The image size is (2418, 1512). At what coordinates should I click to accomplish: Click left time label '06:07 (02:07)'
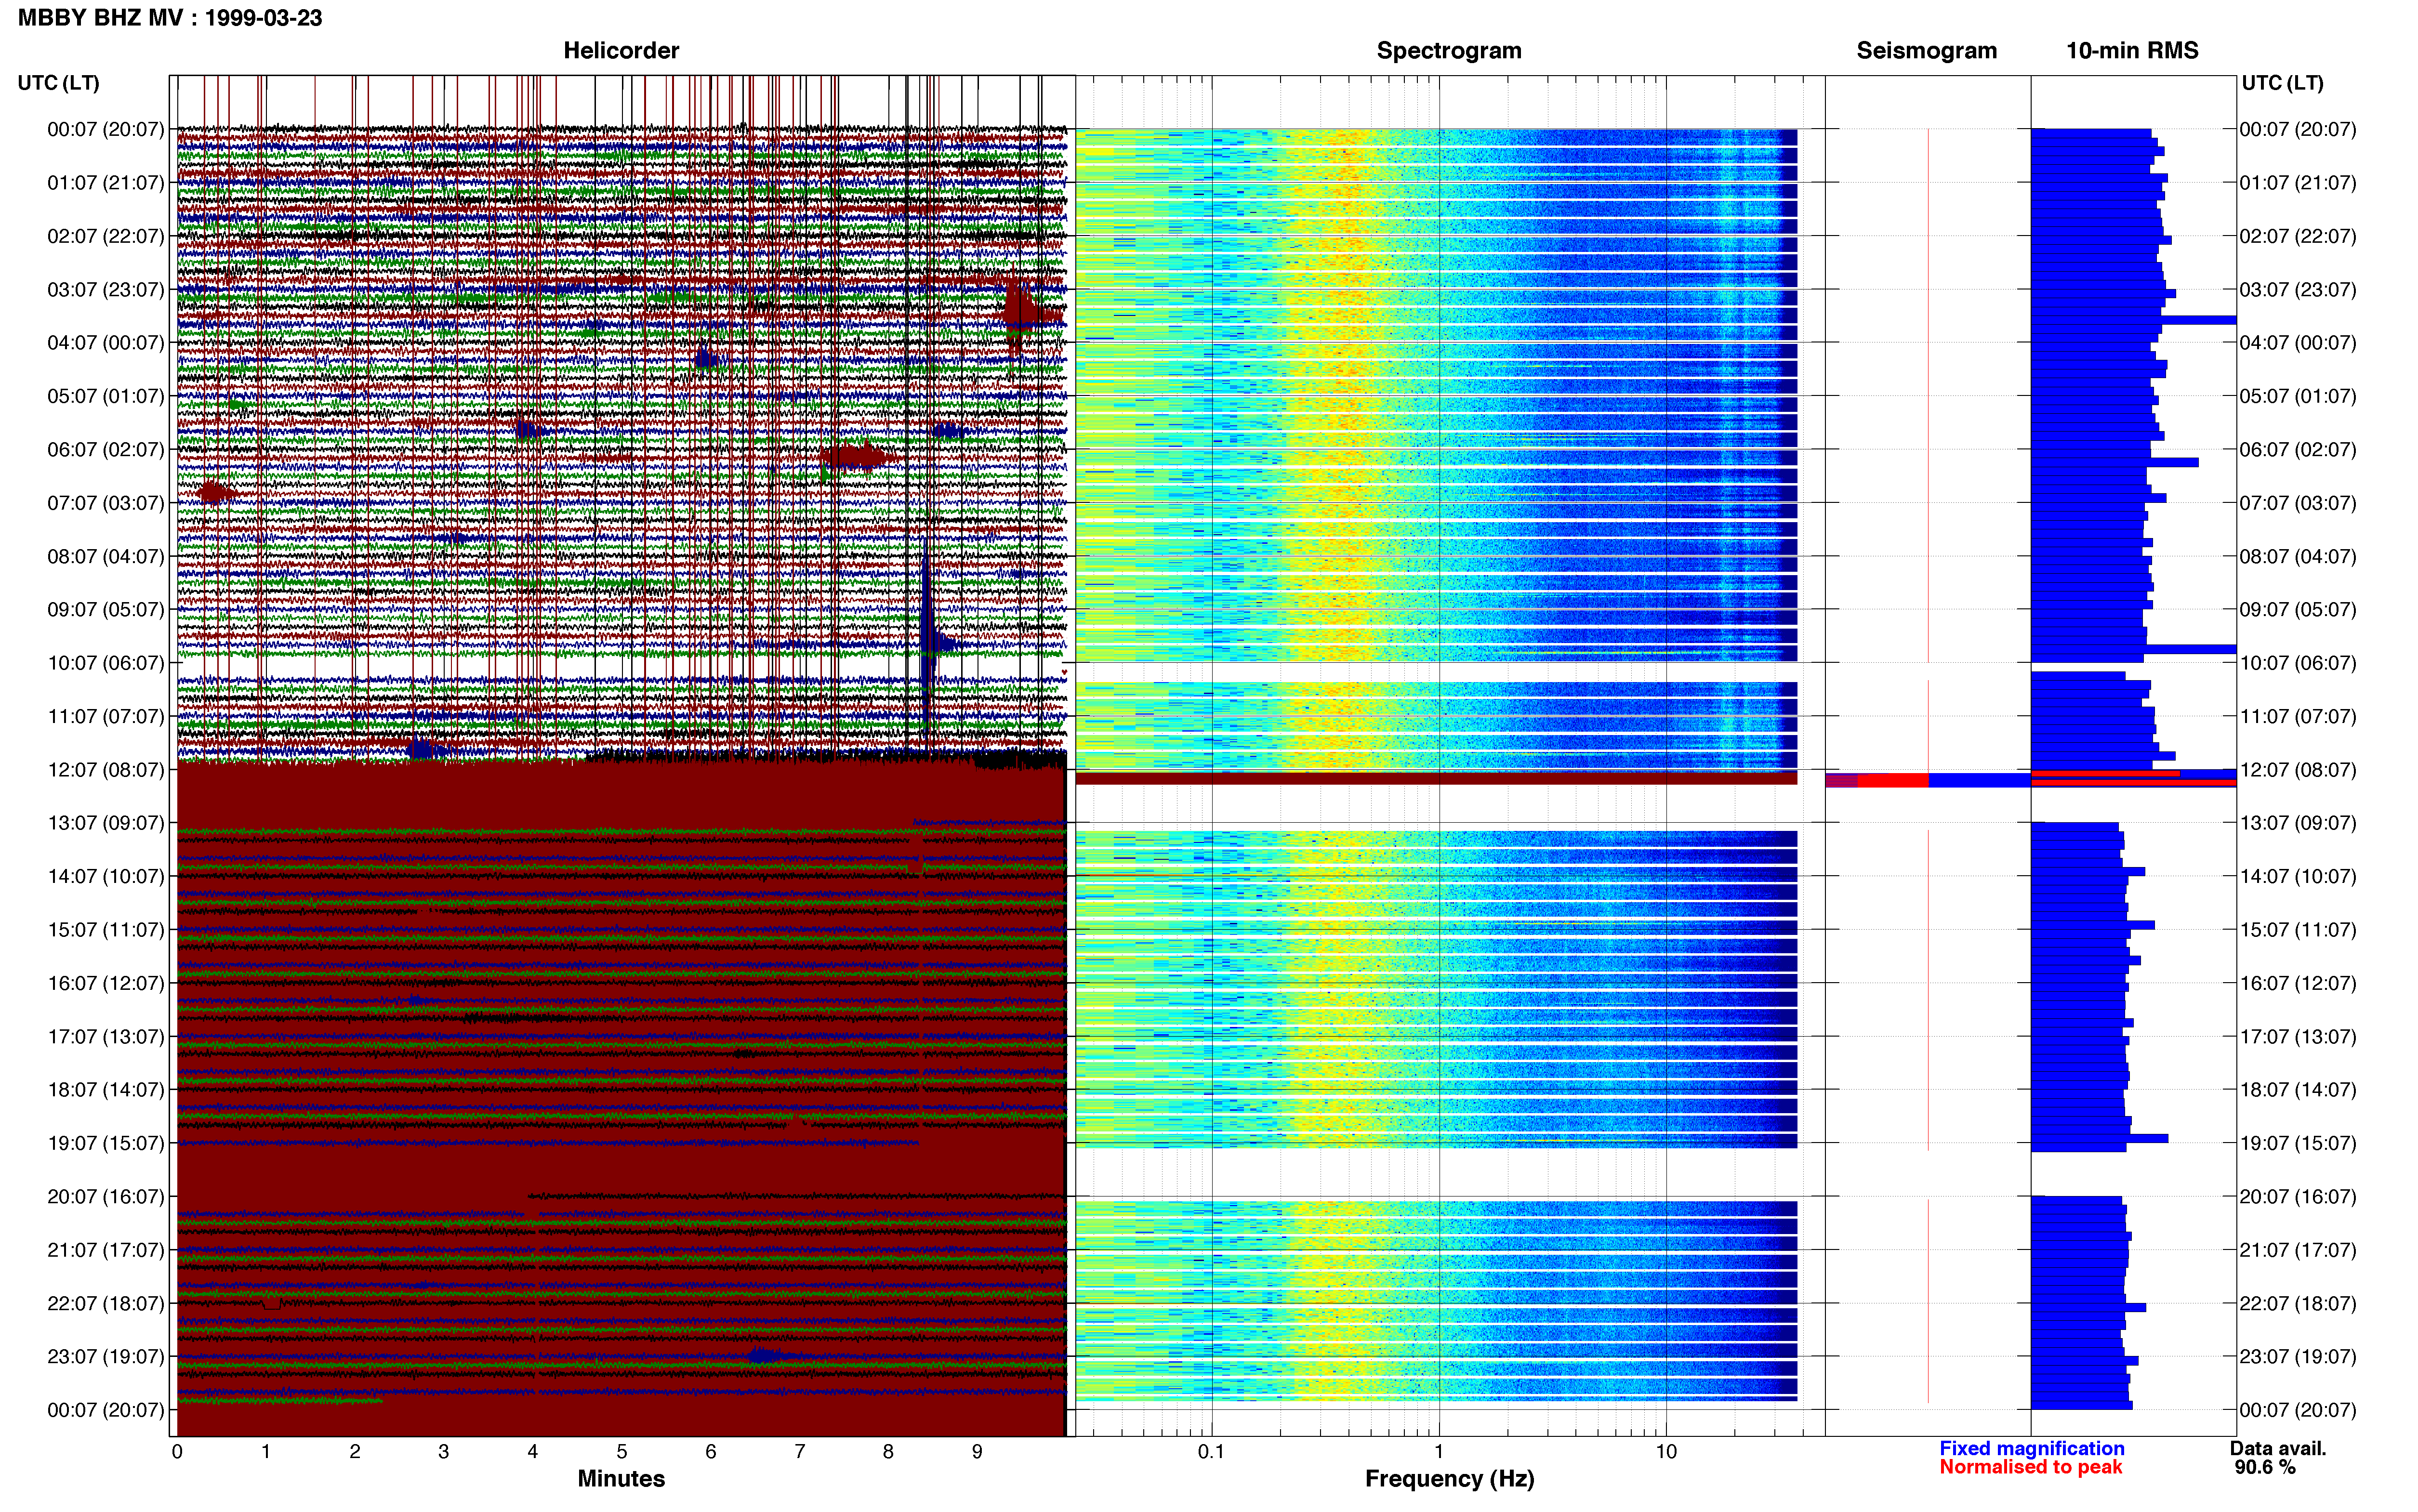click(x=106, y=450)
